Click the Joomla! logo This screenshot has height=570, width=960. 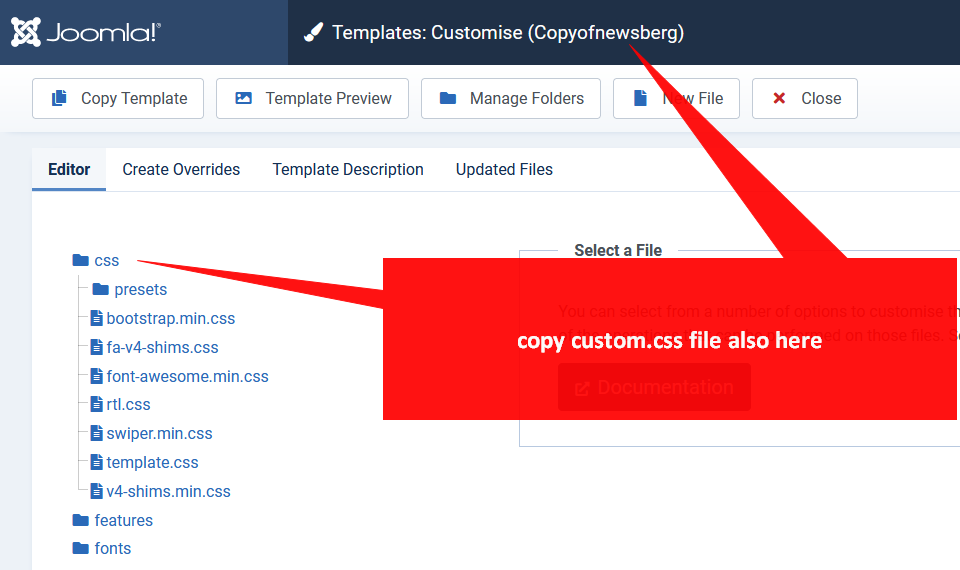pyautogui.click(x=86, y=32)
